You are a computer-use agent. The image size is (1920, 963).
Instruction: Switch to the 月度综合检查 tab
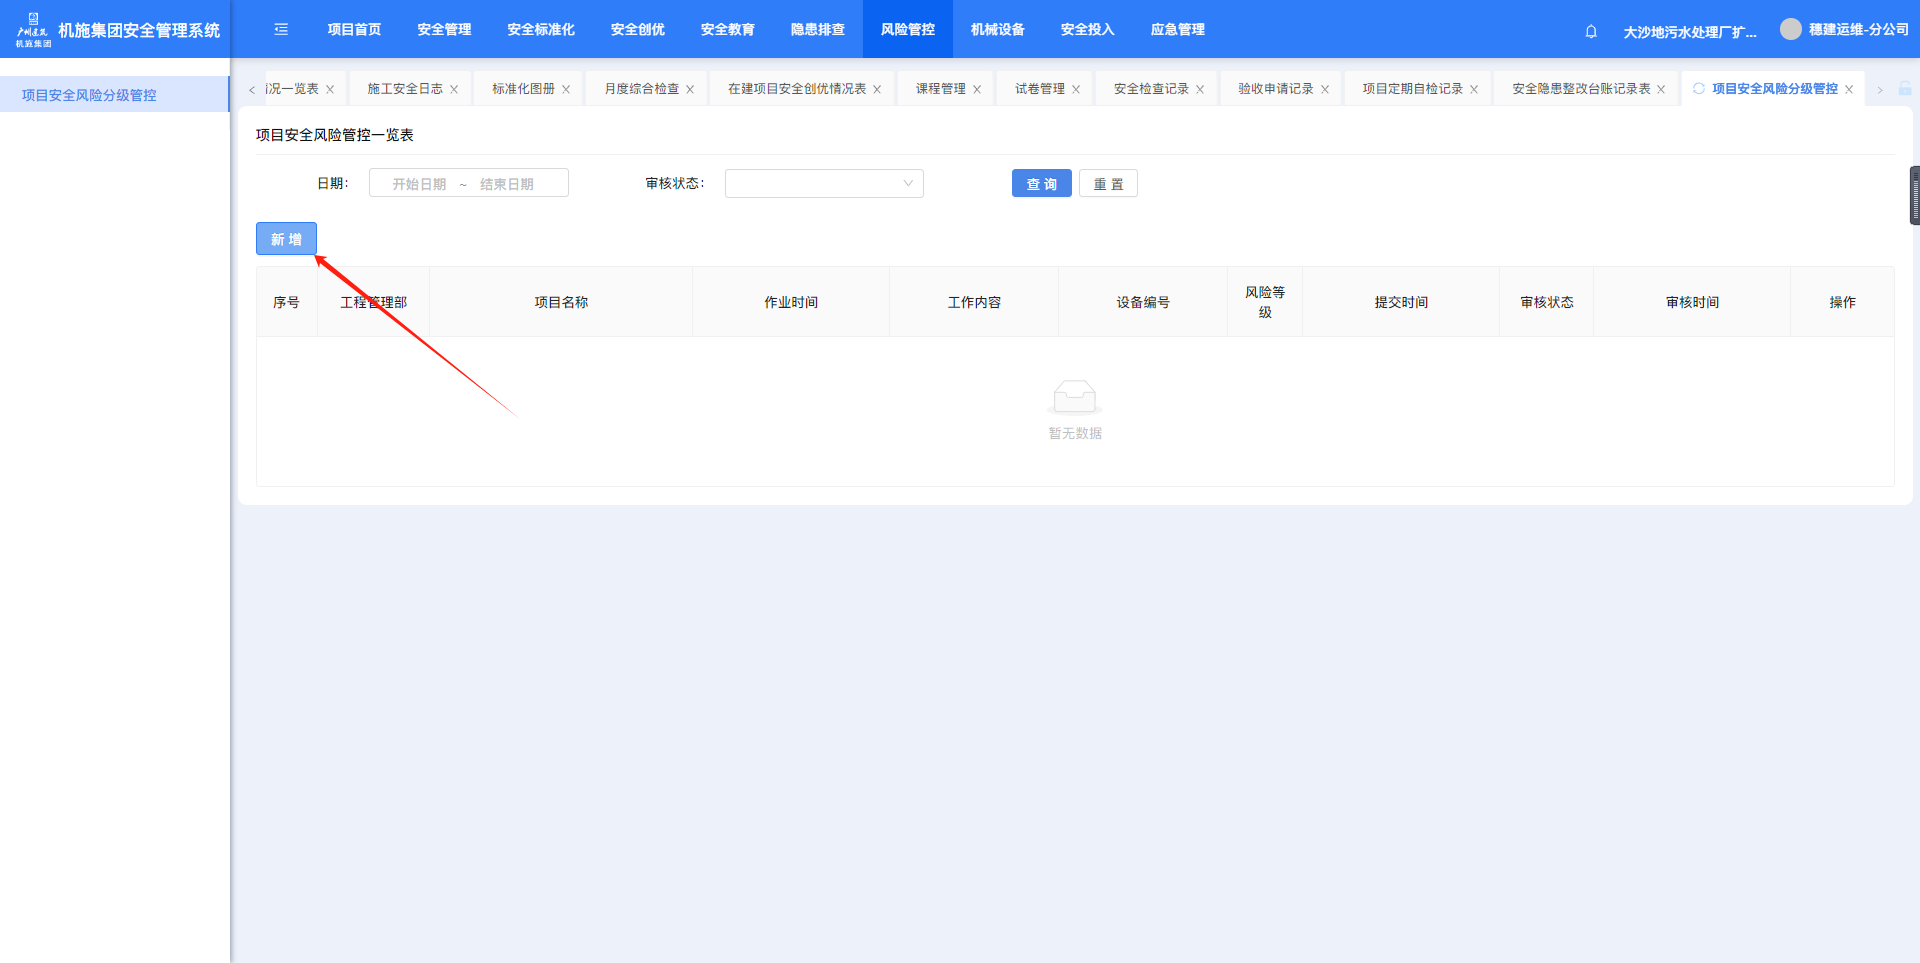click(641, 89)
